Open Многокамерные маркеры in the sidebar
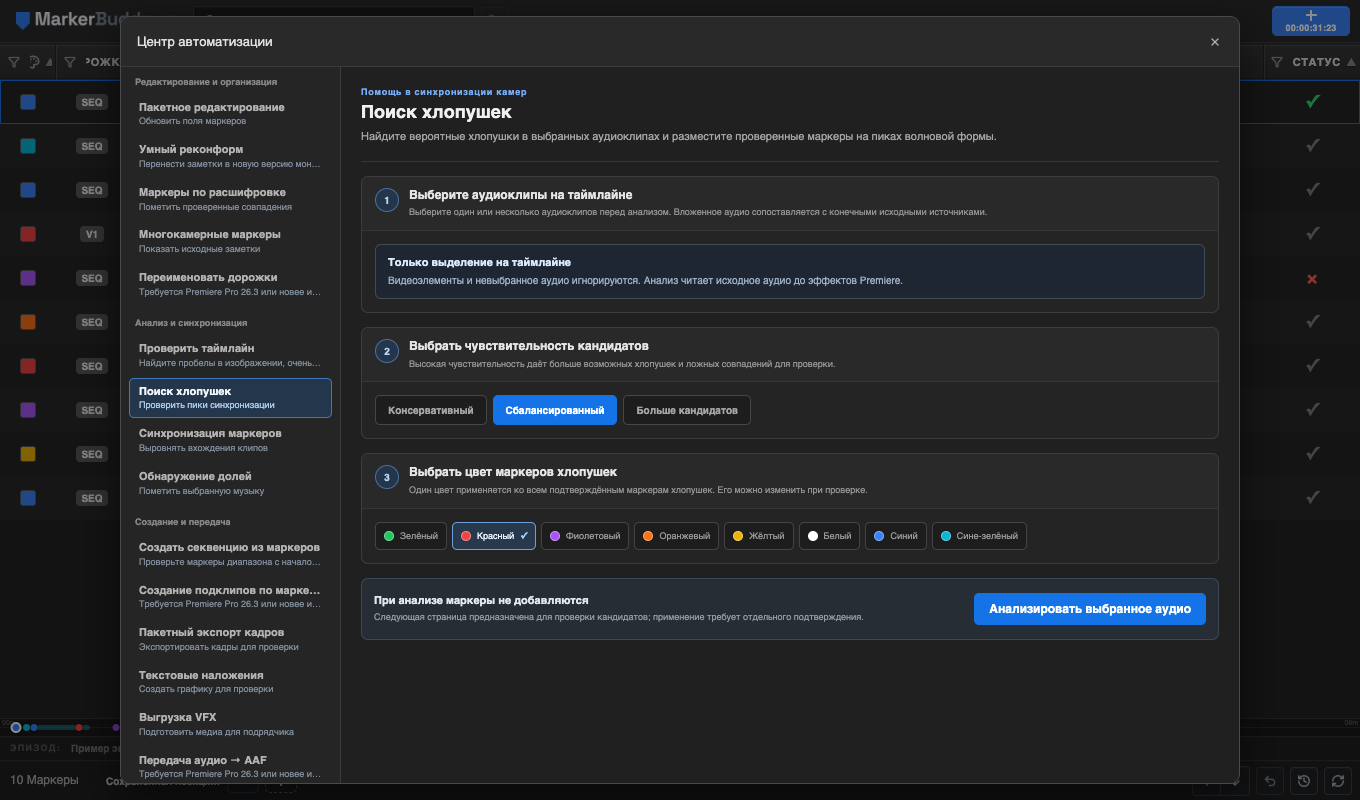This screenshot has width=1360, height=800. pyautogui.click(x=230, y=240)
